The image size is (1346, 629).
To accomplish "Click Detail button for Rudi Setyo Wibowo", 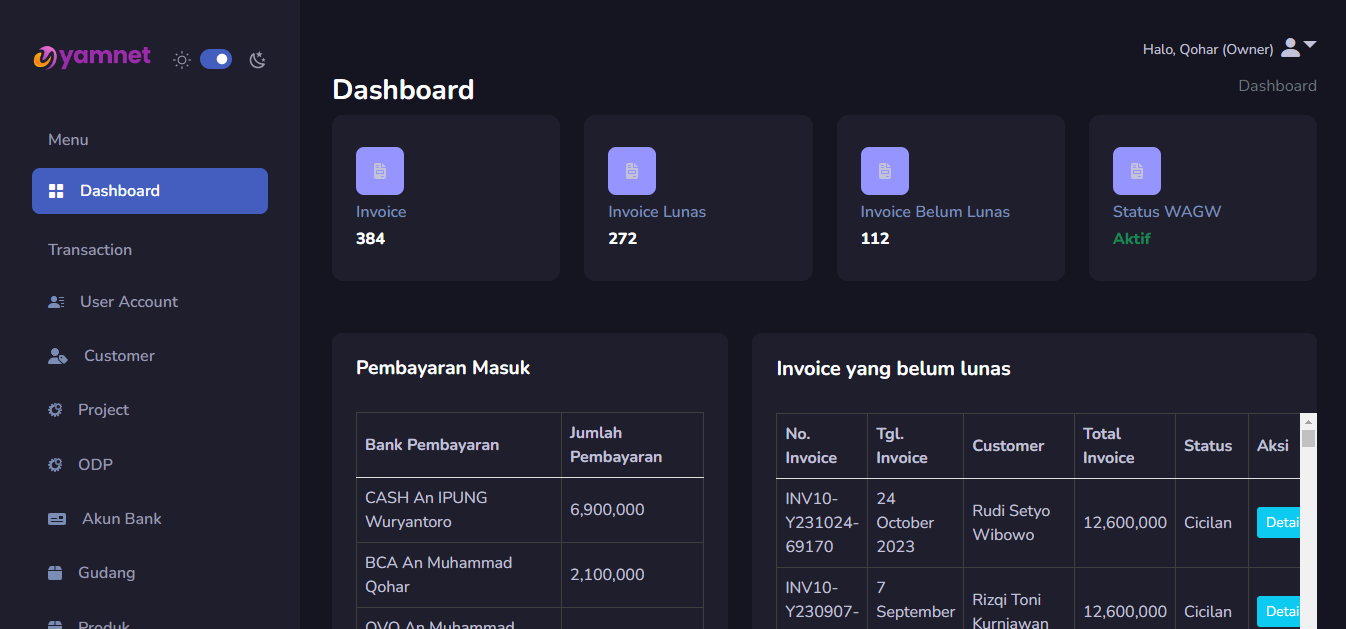I will click(x=1279, y=522).
